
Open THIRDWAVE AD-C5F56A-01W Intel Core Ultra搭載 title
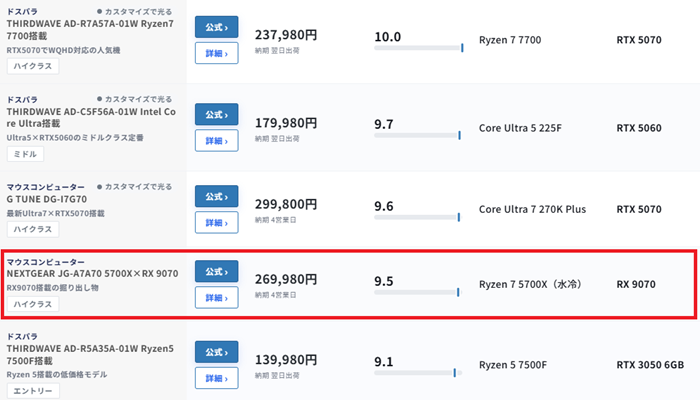(x=91, y=117)
